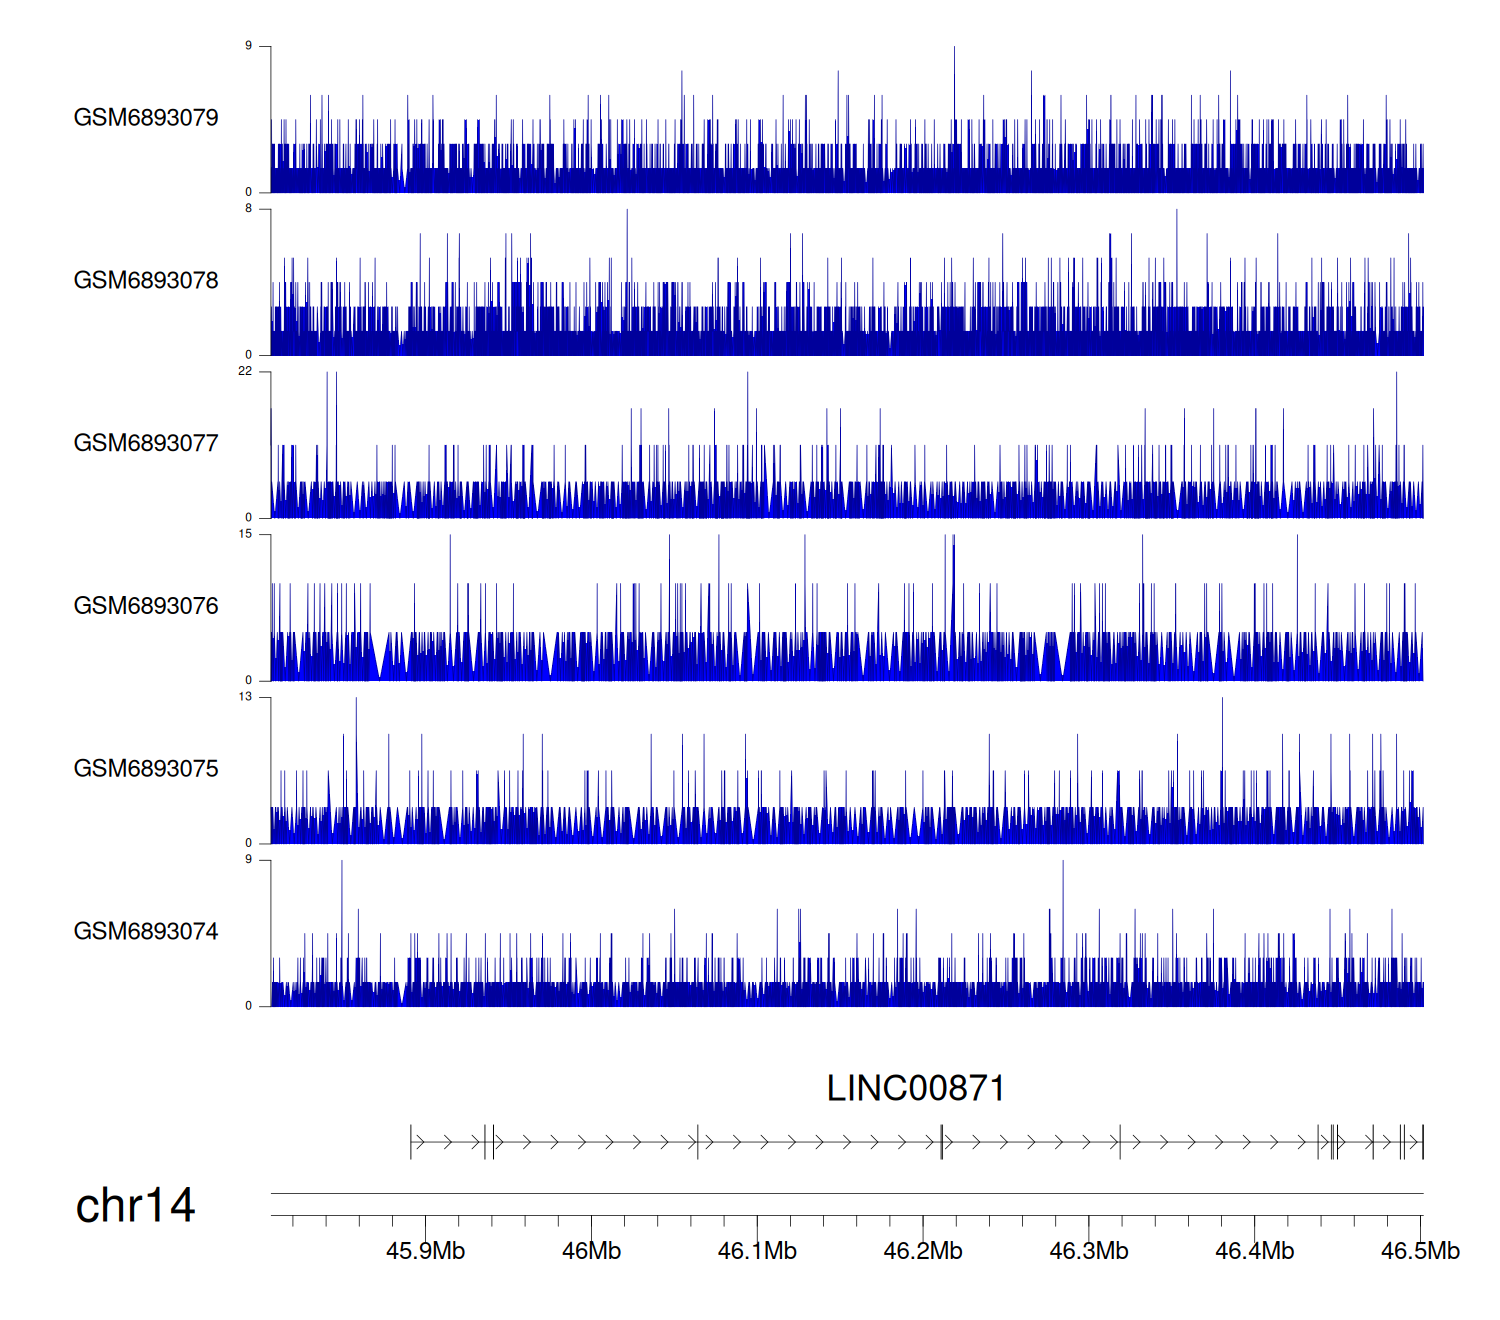
Task: Select the y-axis maximum value 13
Action: click(245, 697)
